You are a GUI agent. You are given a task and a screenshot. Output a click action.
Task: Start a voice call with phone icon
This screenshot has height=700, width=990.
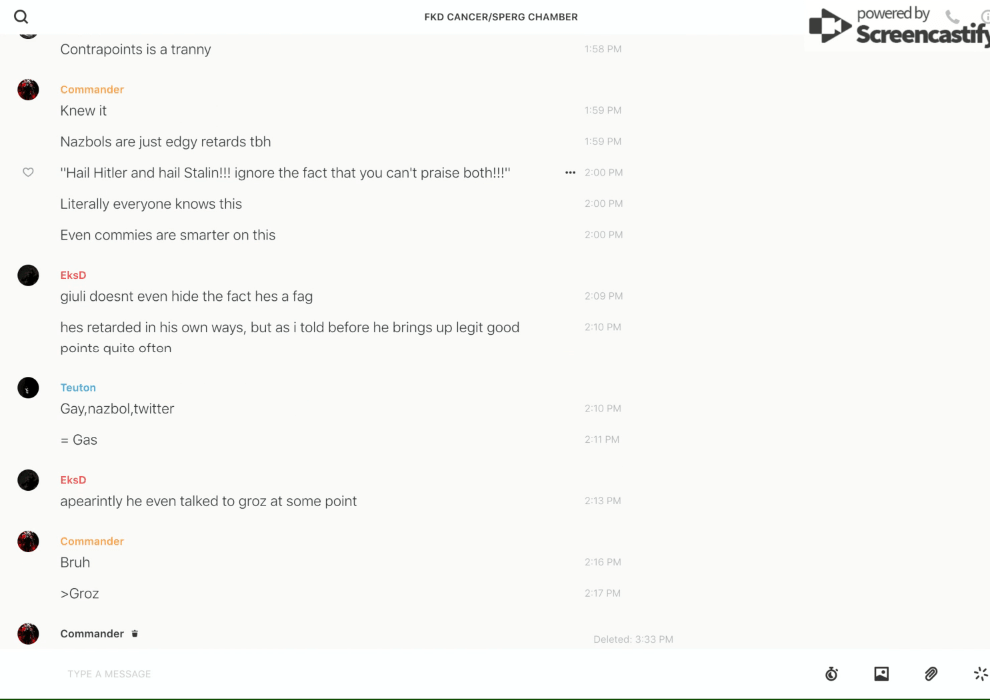[952, 17]
